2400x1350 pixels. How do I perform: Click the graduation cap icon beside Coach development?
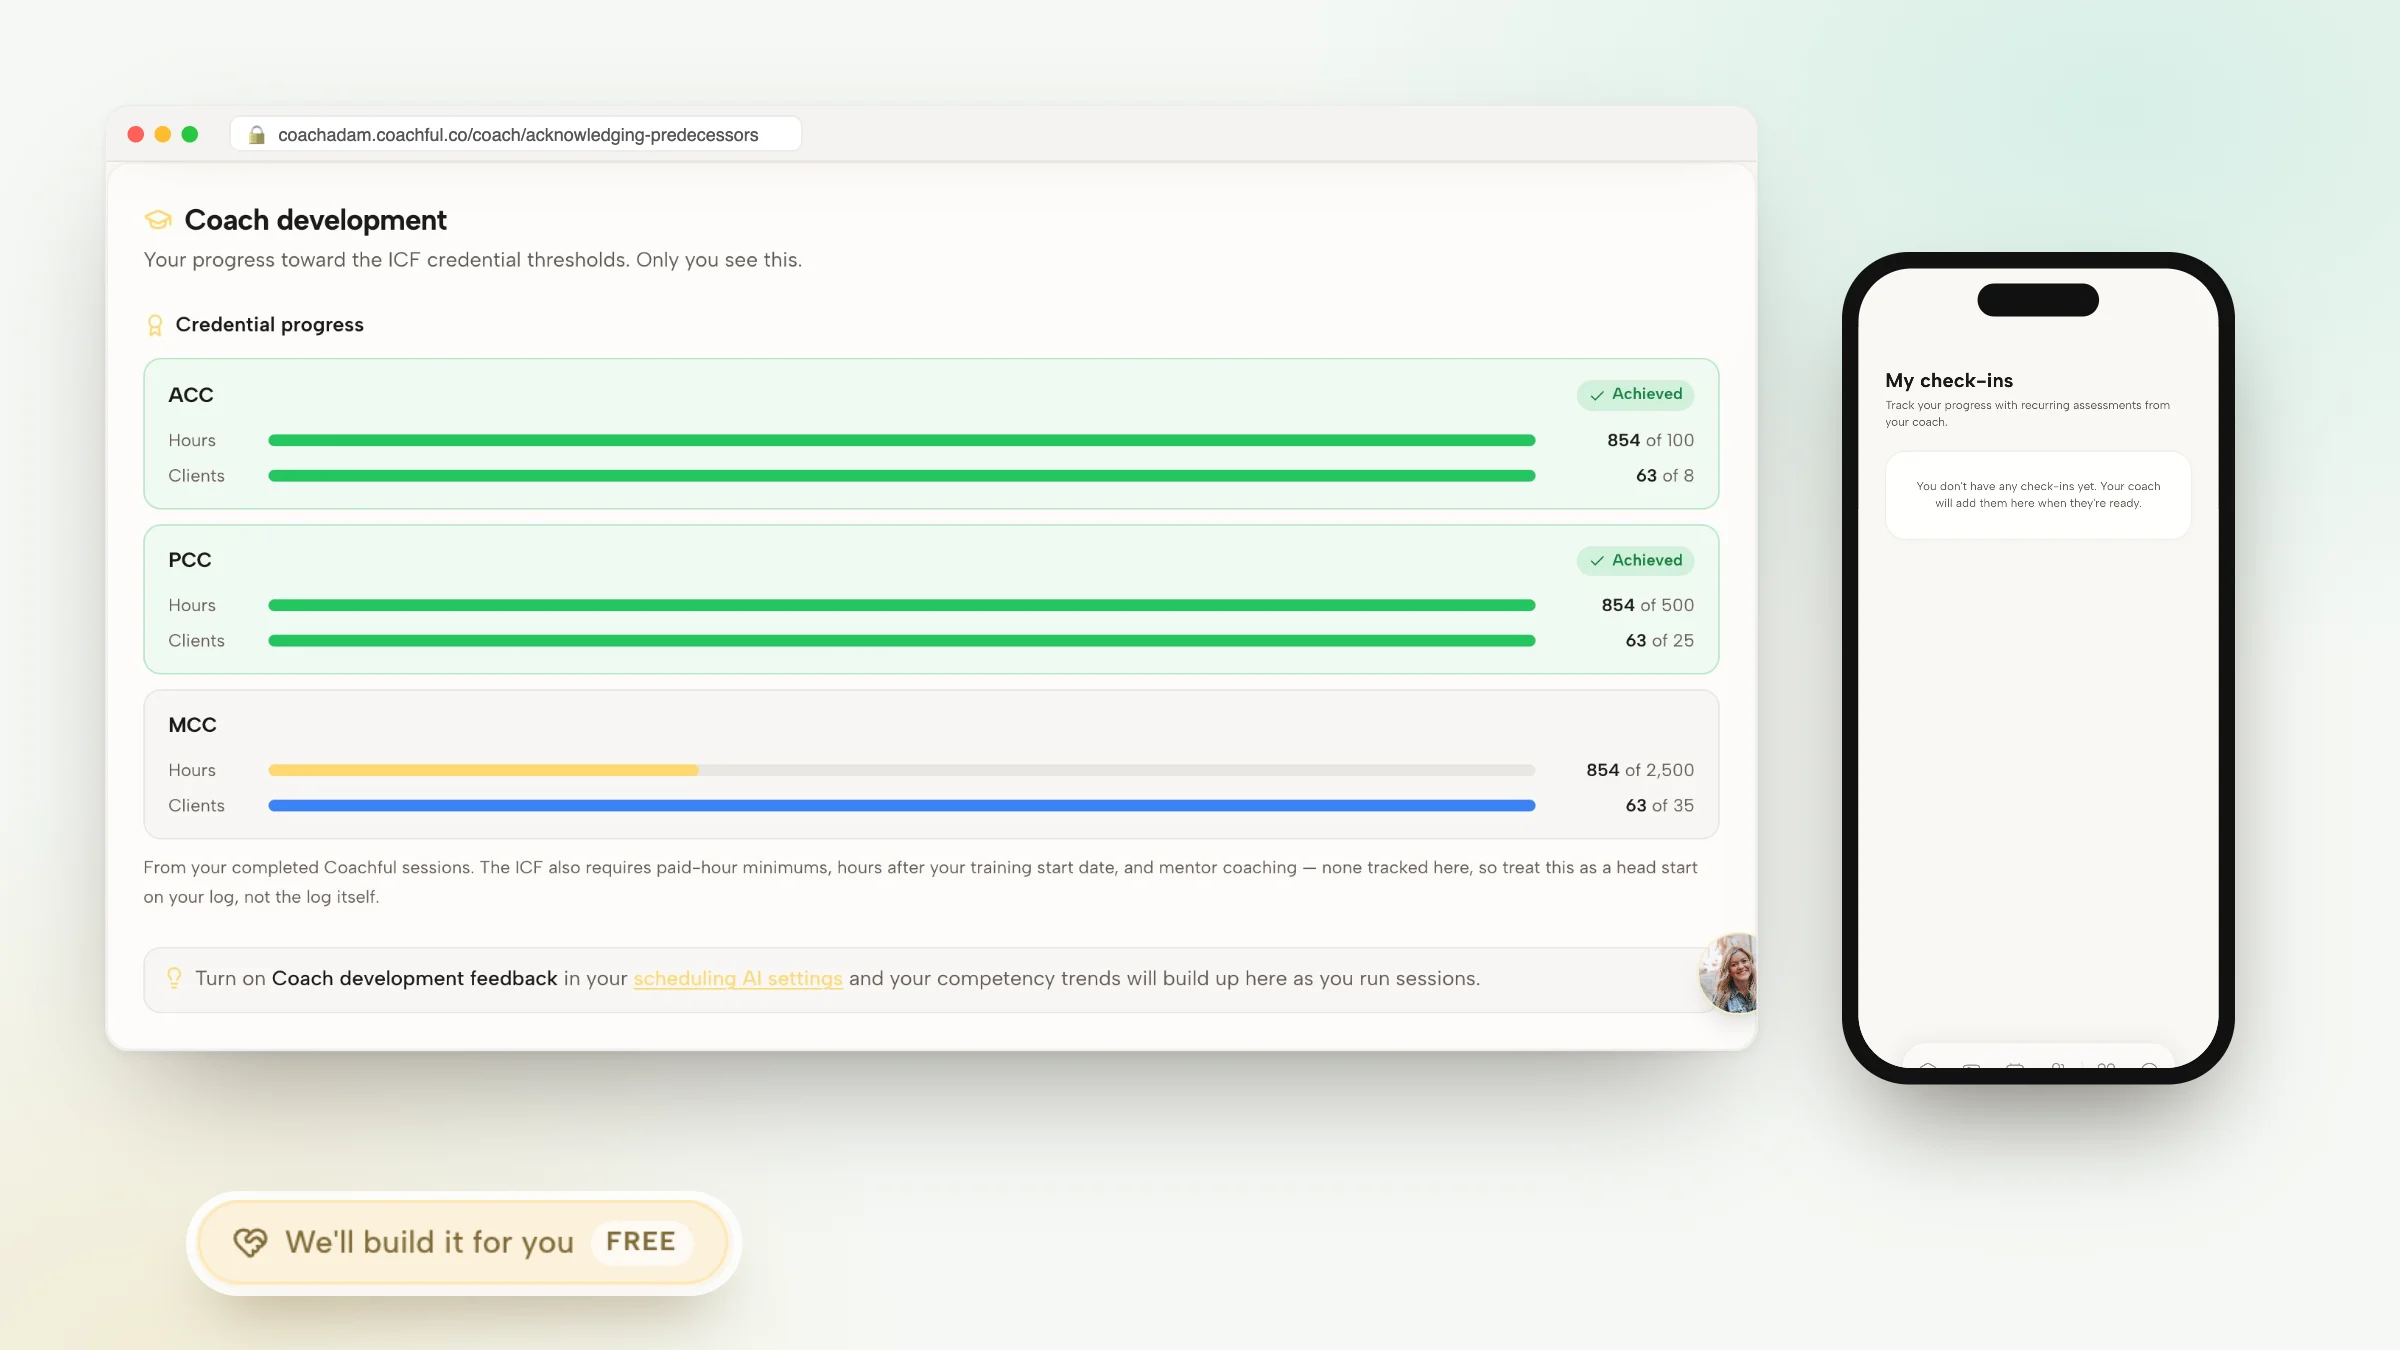pos(158,220)
